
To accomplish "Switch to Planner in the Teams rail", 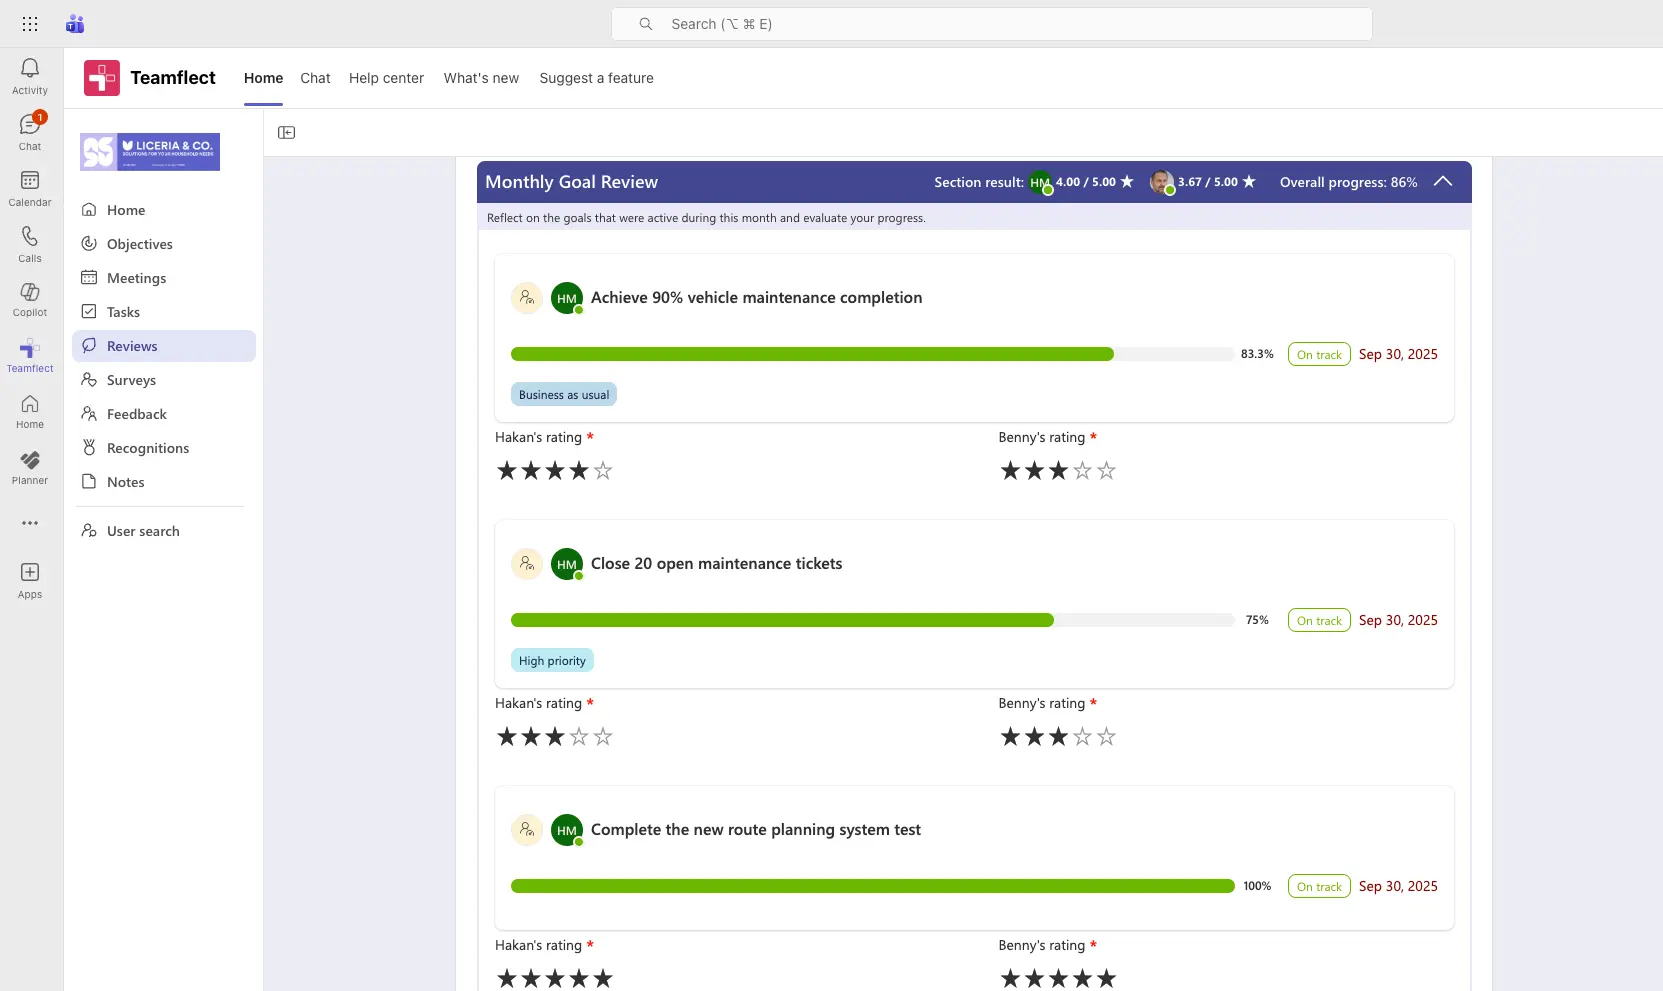I will (x=29, y=467).
